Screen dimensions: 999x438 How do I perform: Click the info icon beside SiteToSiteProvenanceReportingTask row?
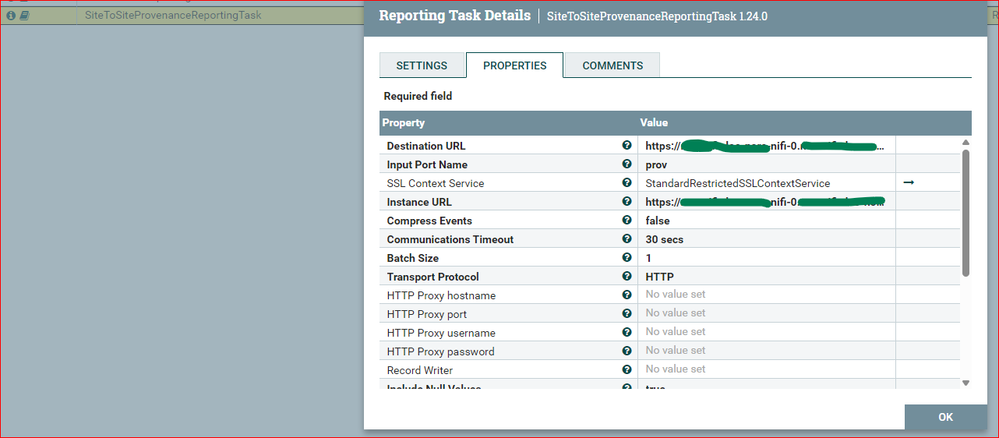tap(11, 15)
